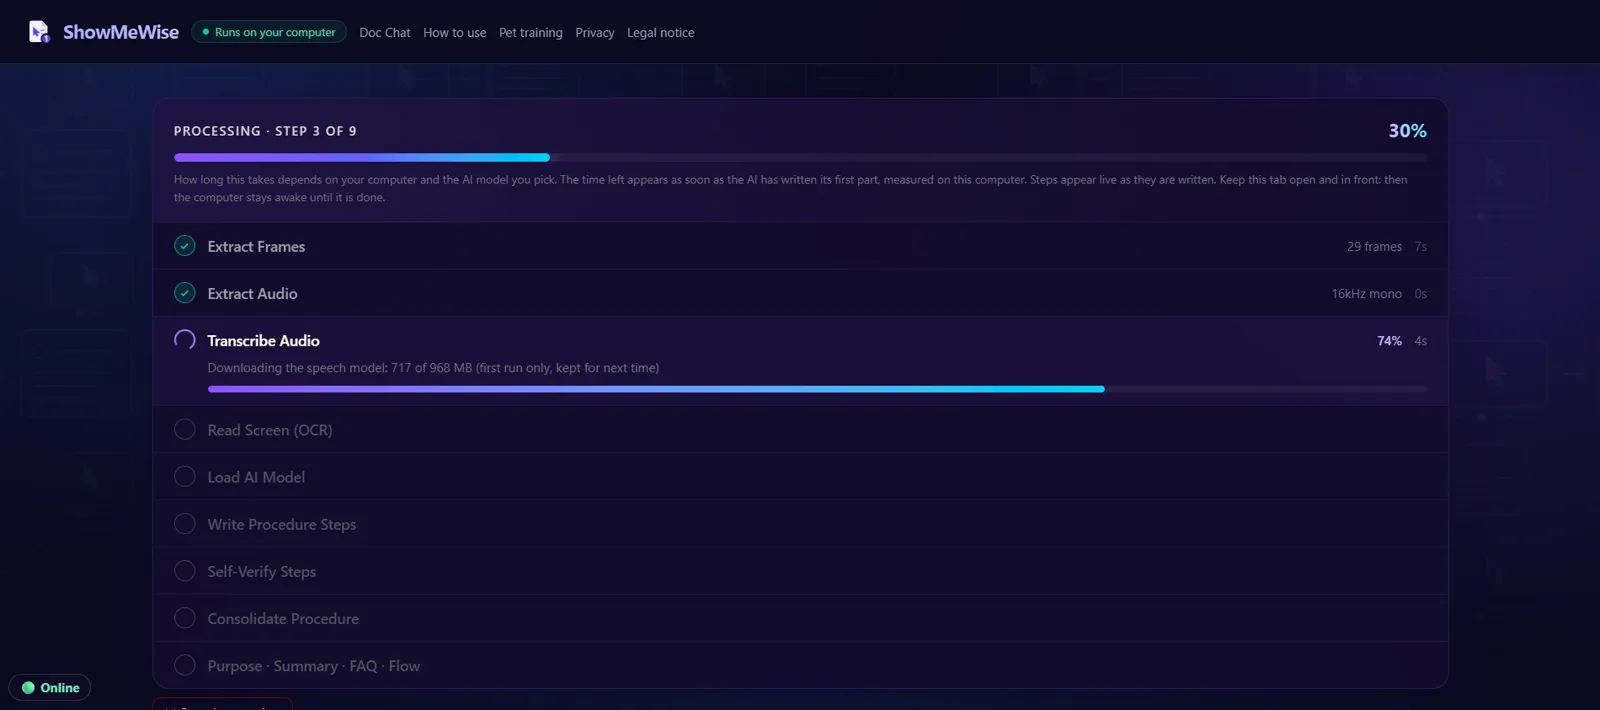This screenshot has height=710, width=1600.
Task: Open the Privacy page
Action: coord(595,33)
